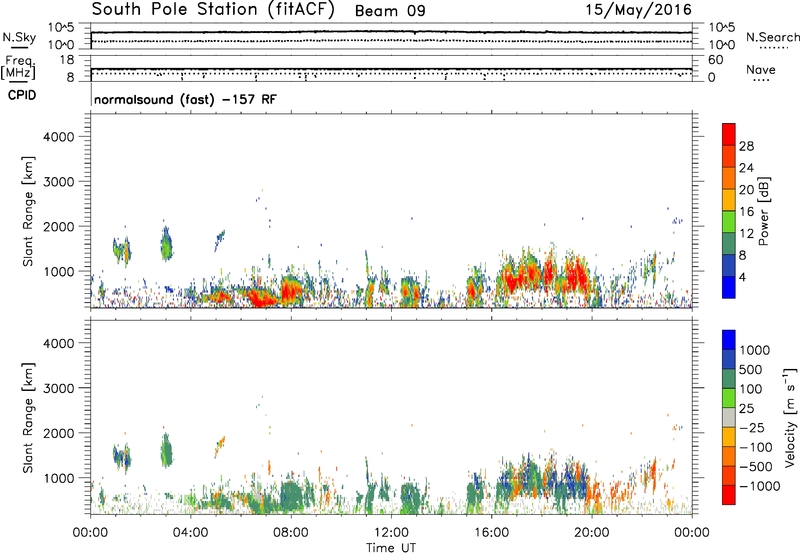The height and width of the screenshot is (554, 800).
Task: Click the '60' label right of the frequency panel
Action: point(715,60)
